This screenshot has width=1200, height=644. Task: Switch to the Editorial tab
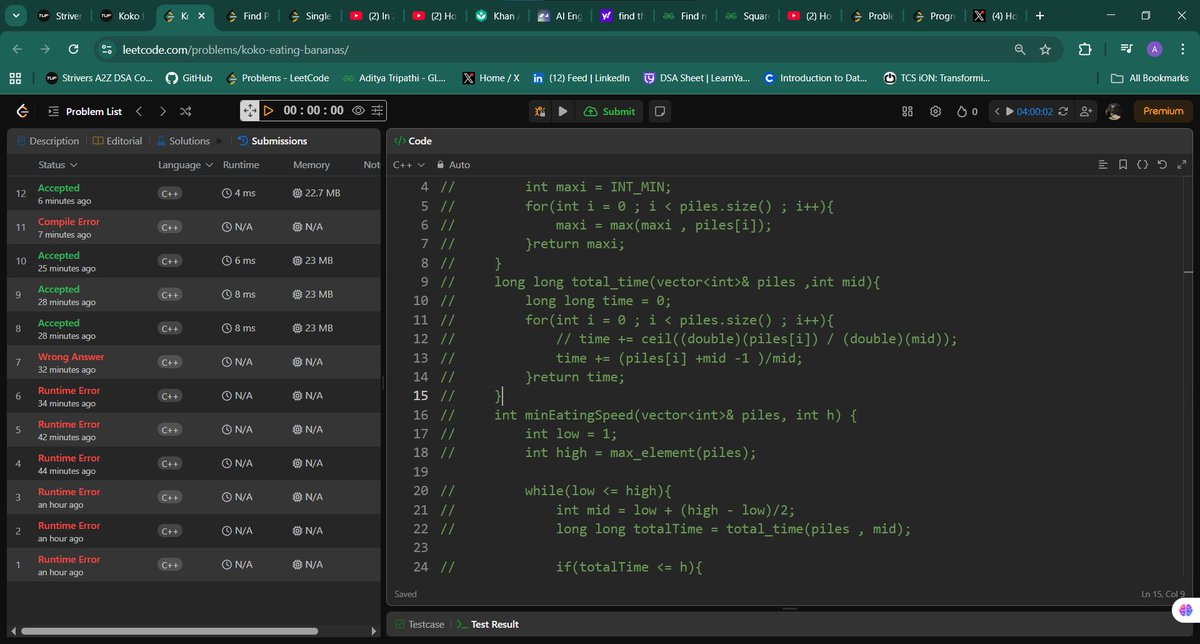click(117, 141)
